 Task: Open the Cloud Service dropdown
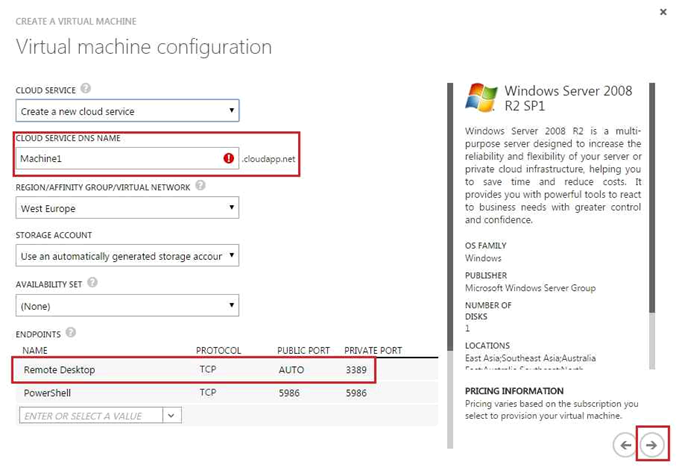[x=127, y=111]
